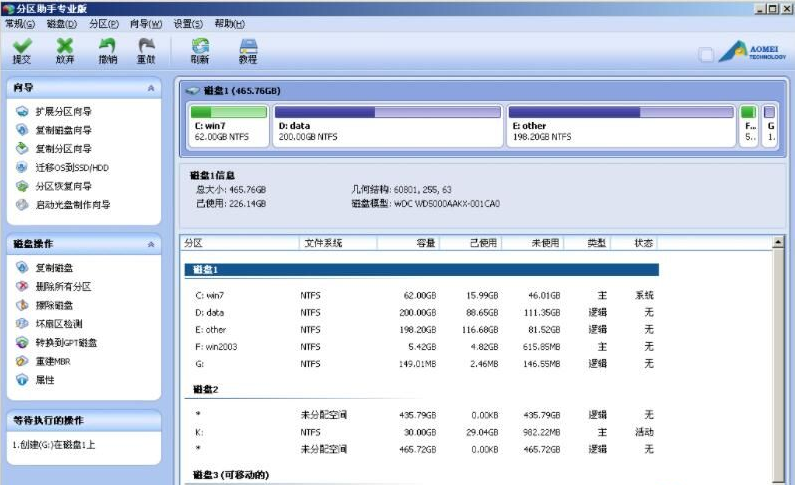Click the partition list scrollbar up arrow

tap(778, 242)
